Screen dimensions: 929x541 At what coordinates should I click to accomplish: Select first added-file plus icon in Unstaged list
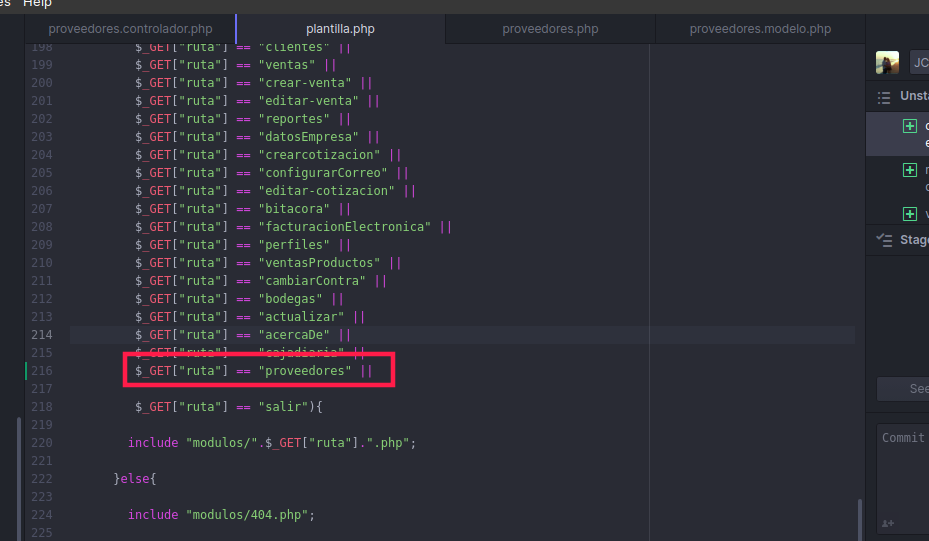[909, 126]
